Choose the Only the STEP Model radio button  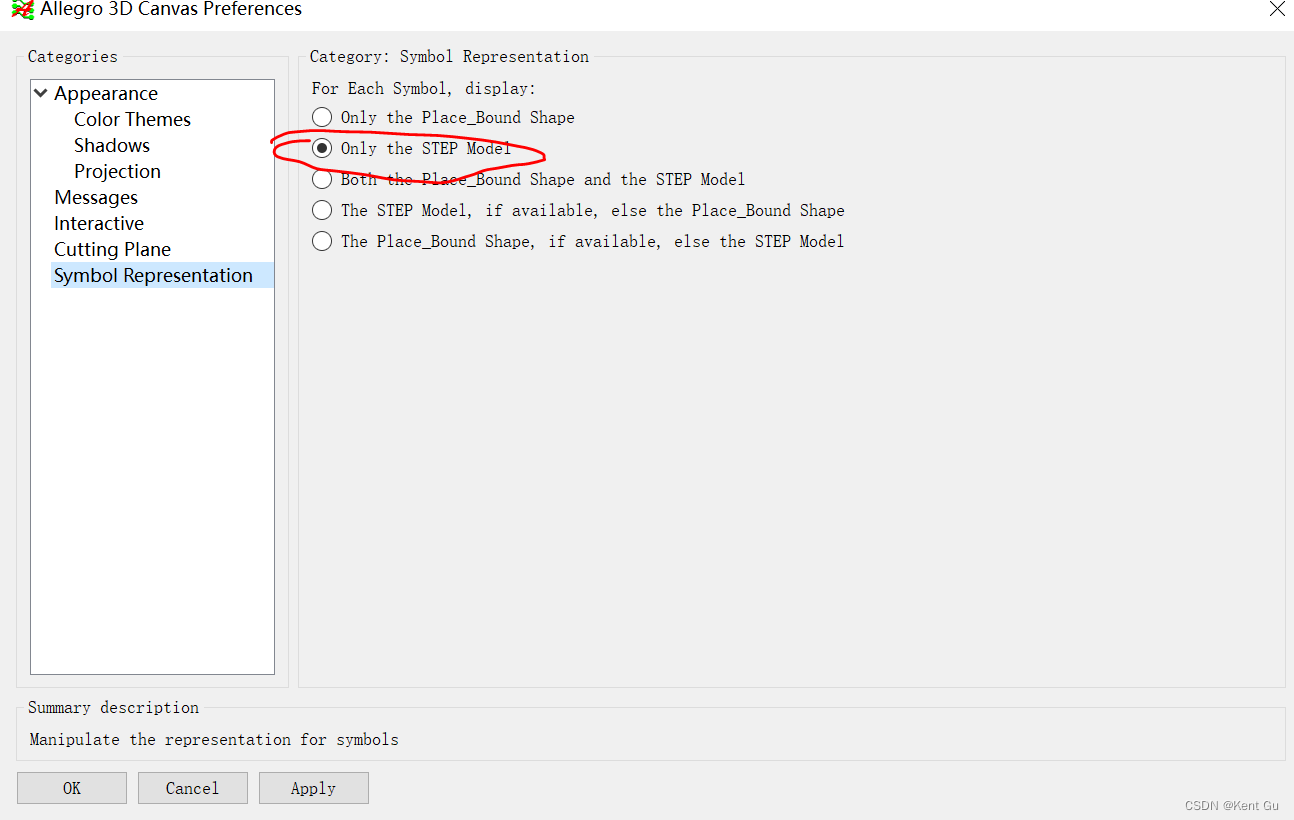[x=322, y=148]
